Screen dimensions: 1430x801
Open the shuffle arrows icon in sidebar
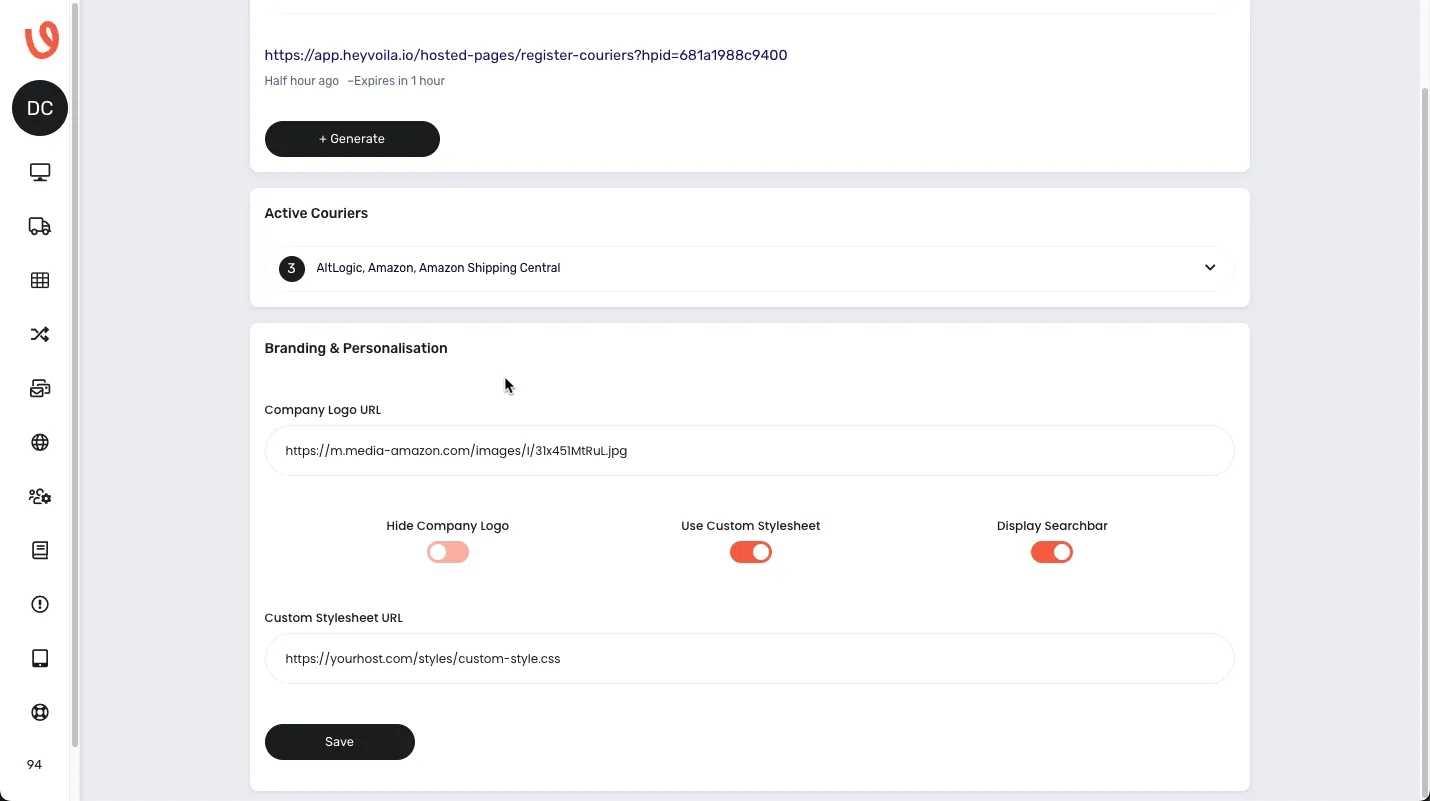point(40,334)
